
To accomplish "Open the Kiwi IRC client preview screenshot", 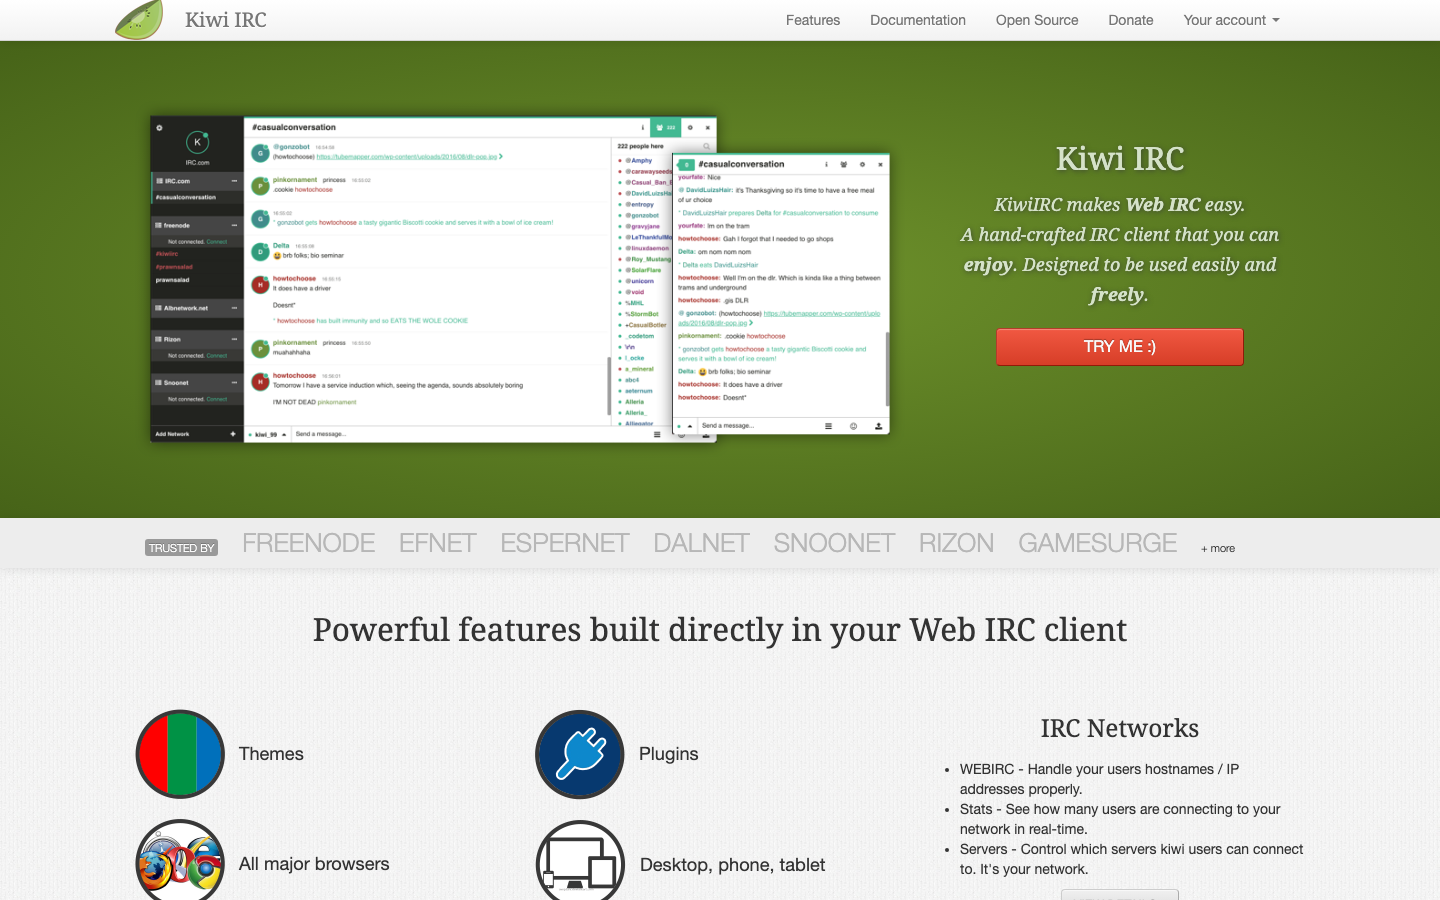I will point(520,280).
